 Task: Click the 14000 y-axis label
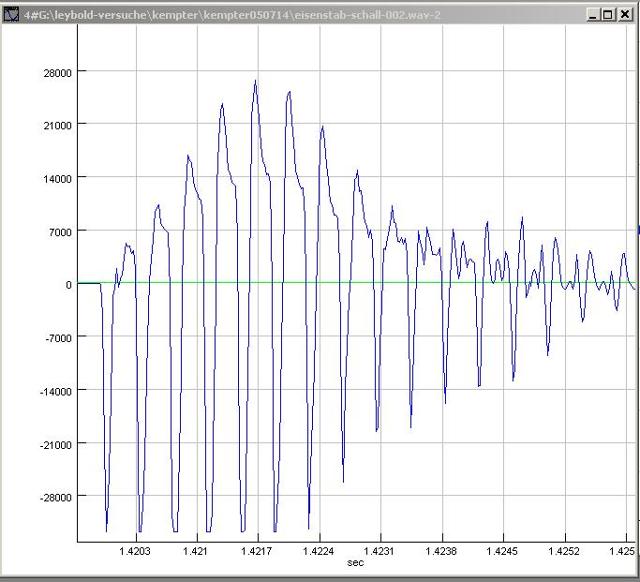[x=58, y=179]
